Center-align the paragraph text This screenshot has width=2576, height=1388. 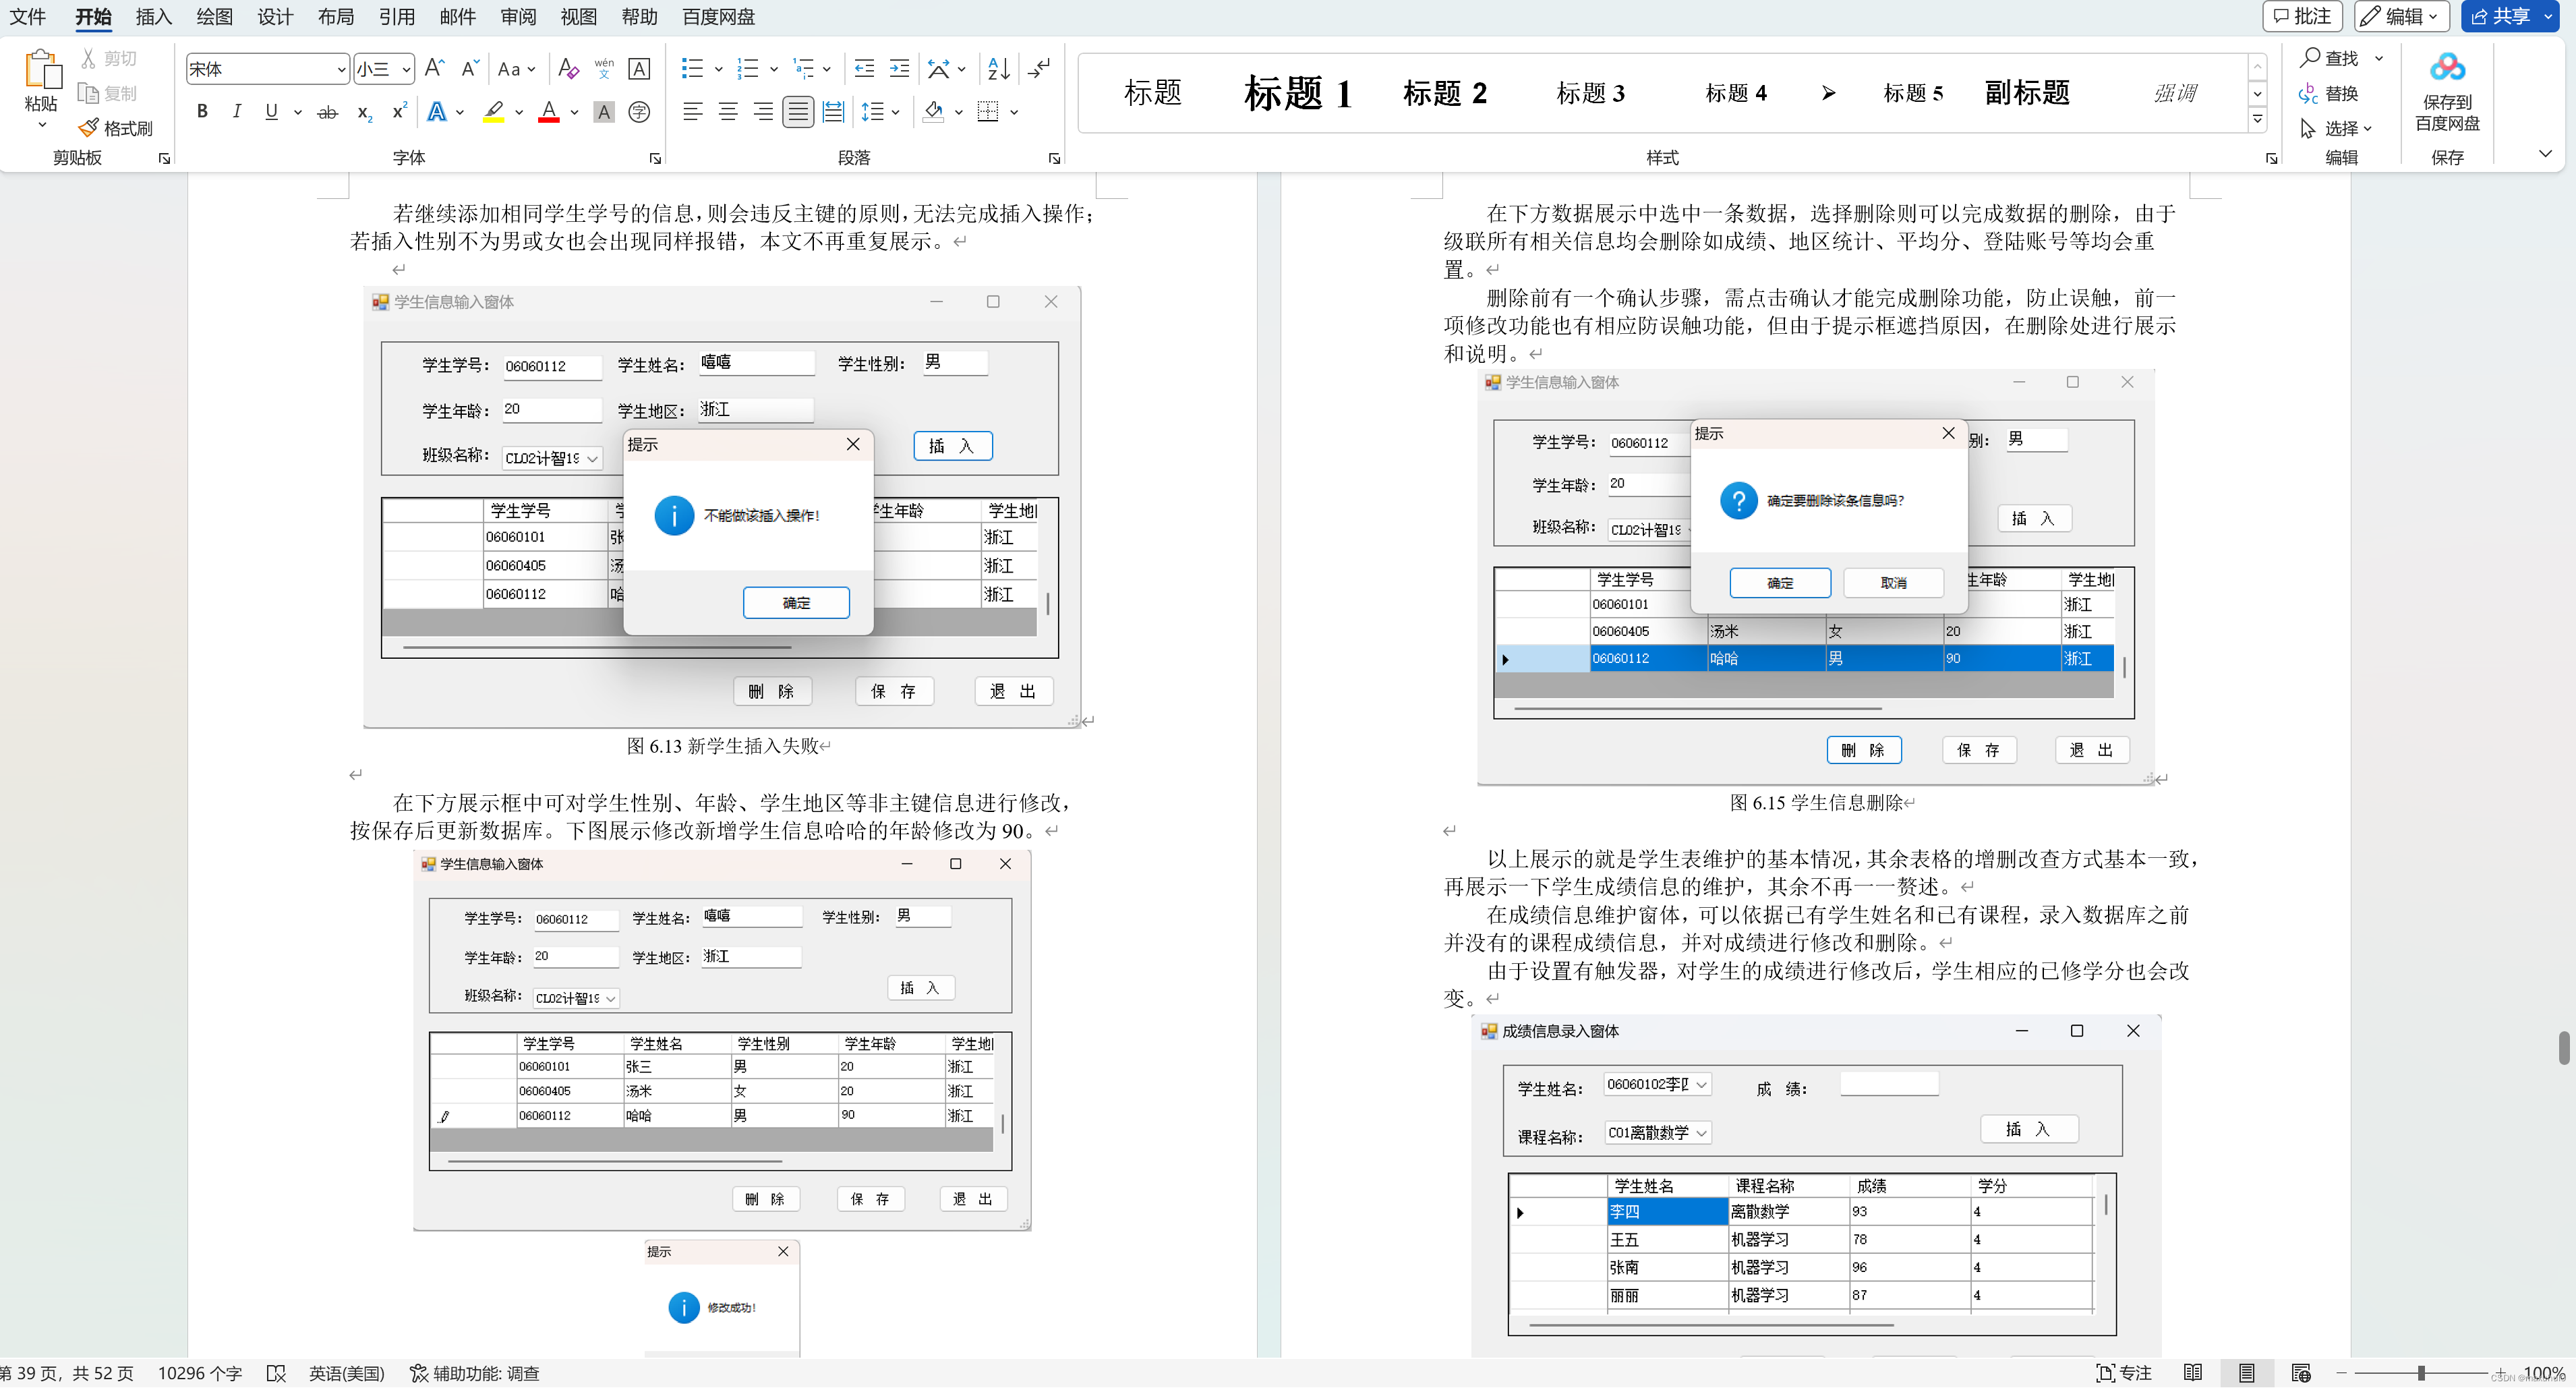728,112
